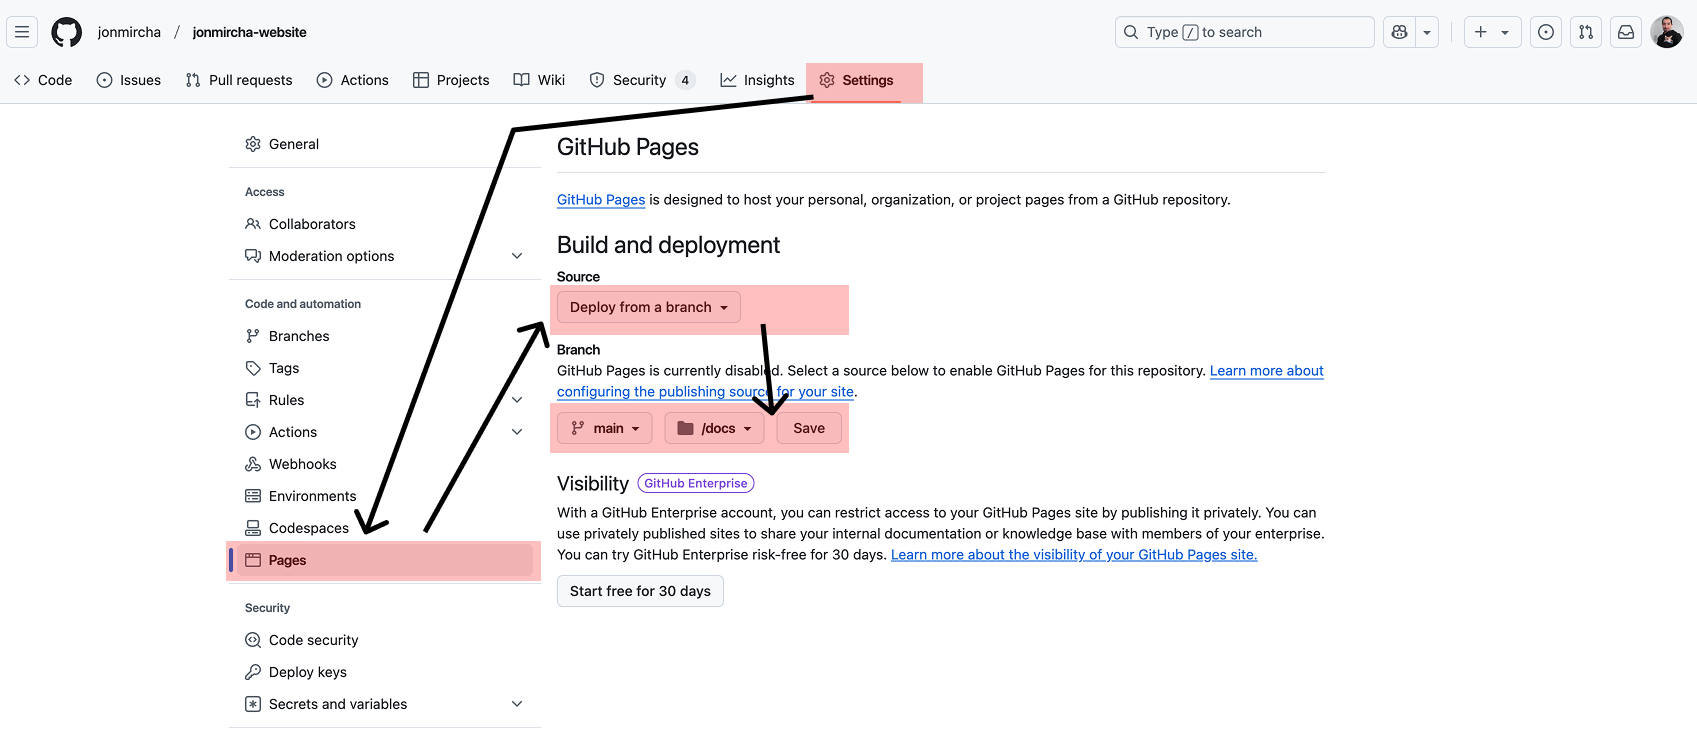
Task: Open Code security settings
Action: (384, 640)
